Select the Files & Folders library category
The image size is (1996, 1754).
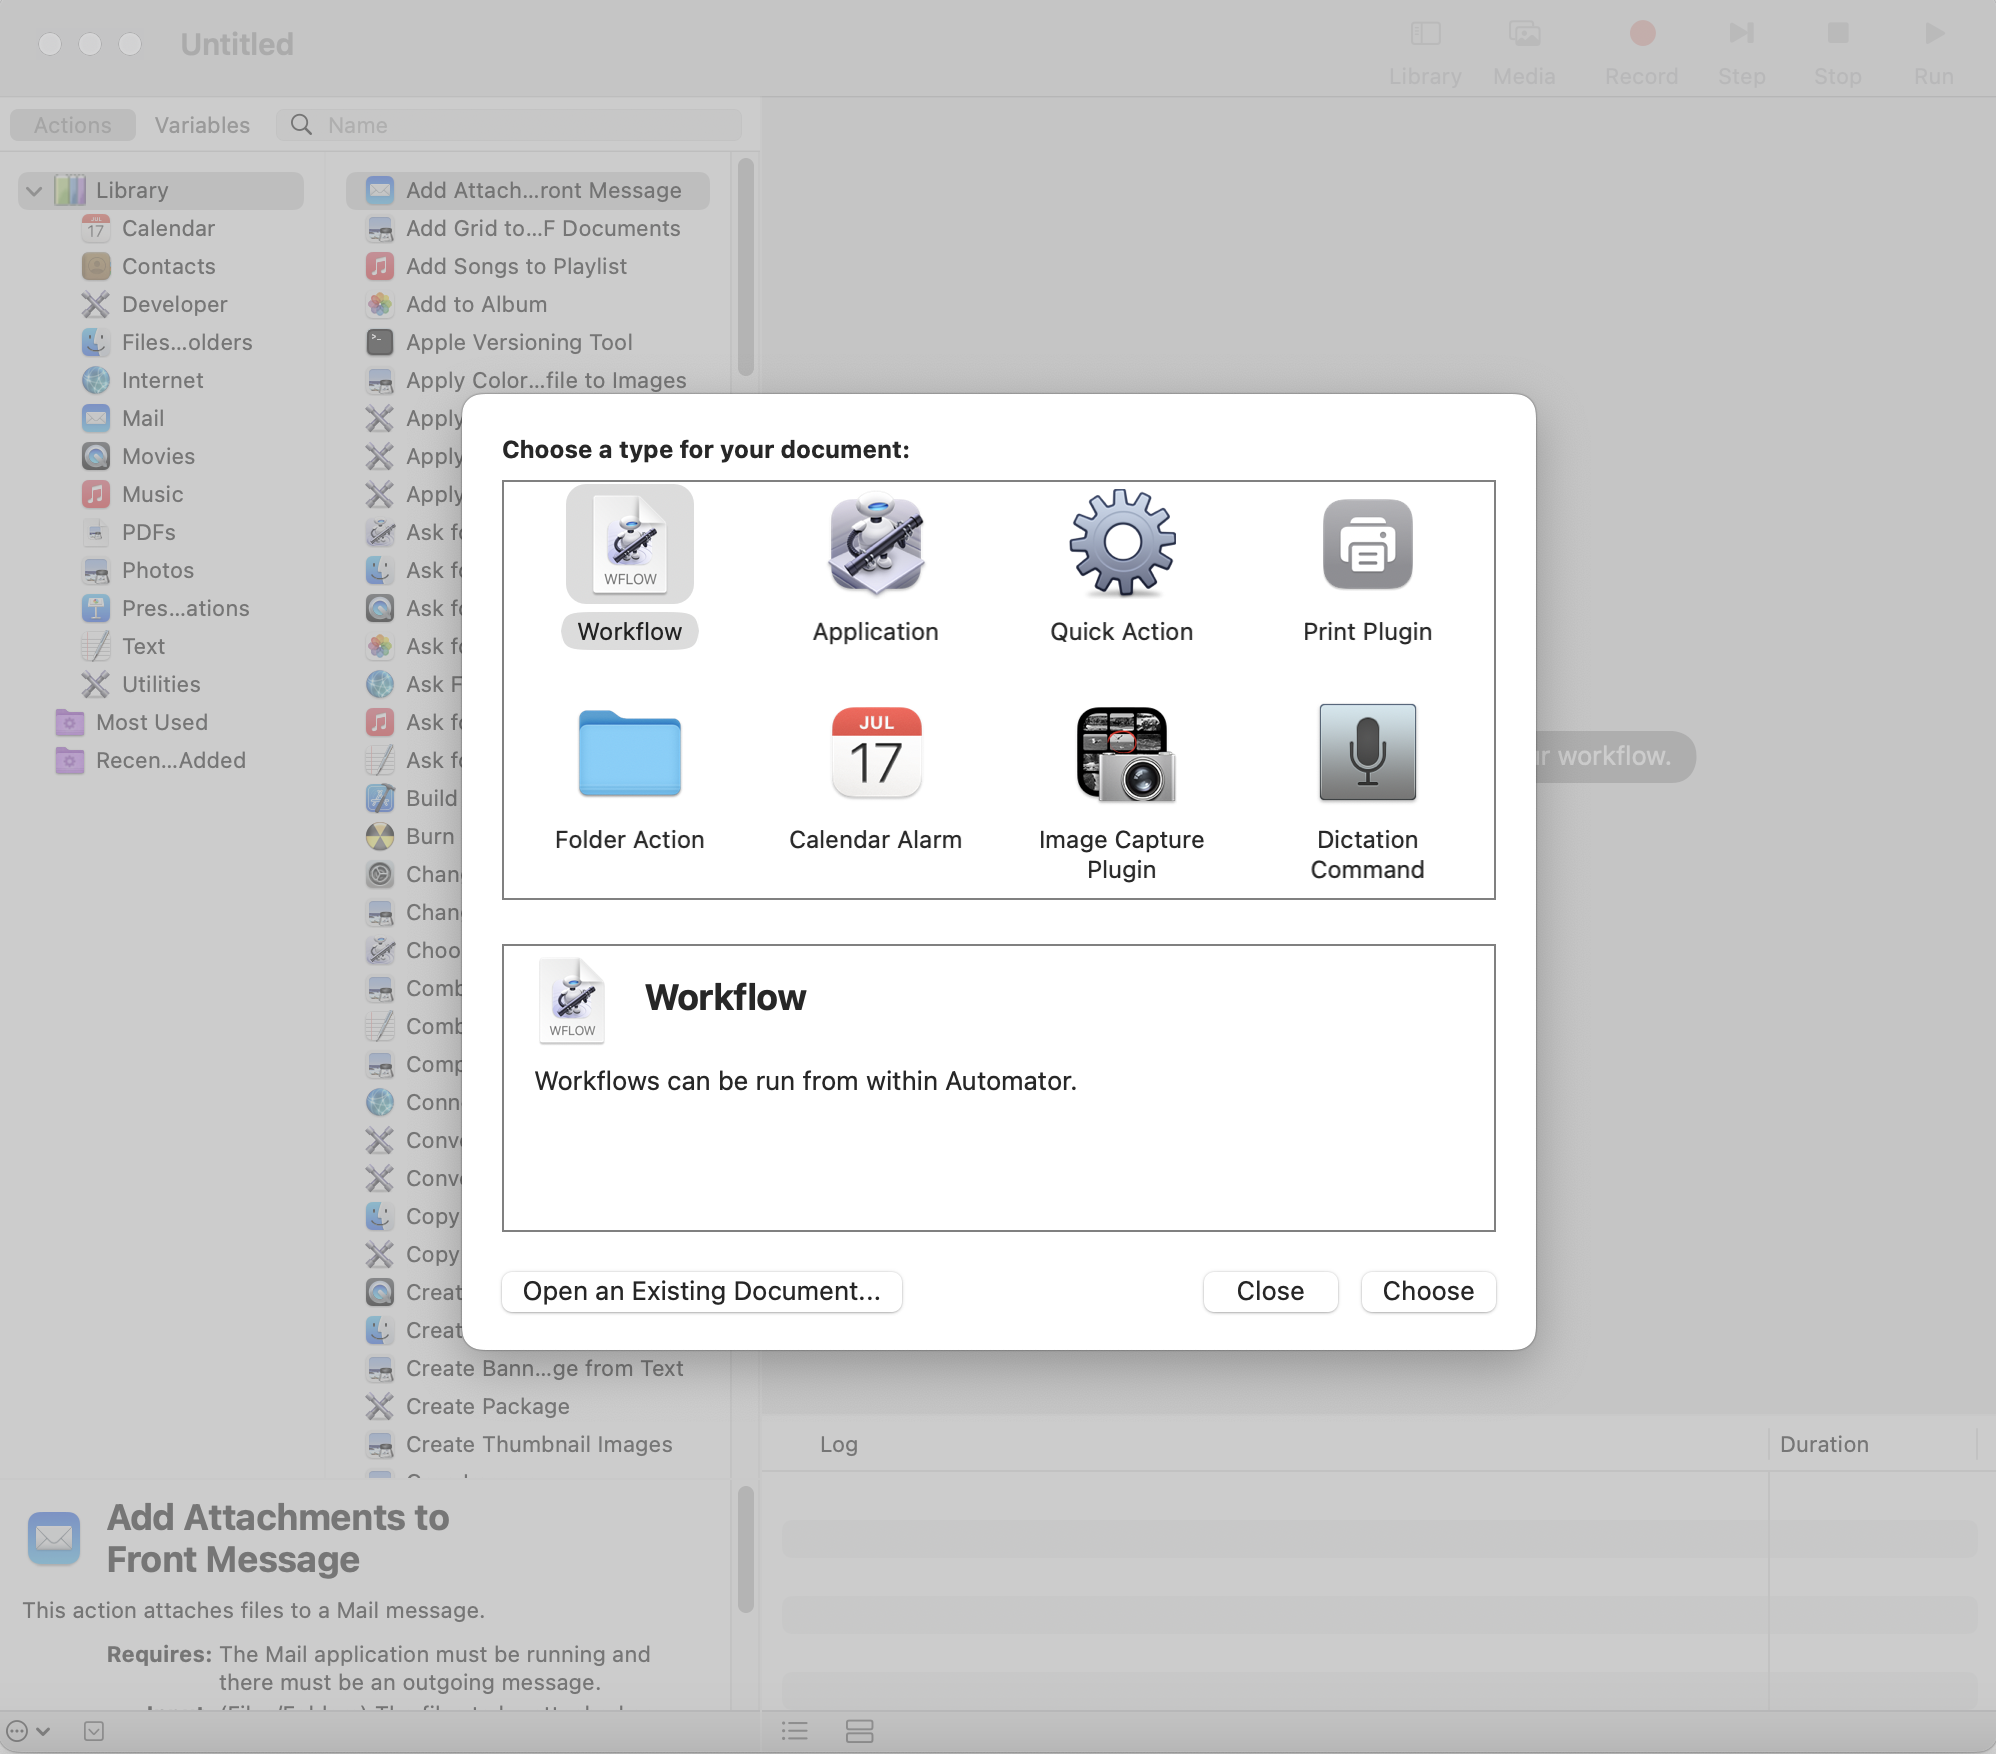[187, 342]
